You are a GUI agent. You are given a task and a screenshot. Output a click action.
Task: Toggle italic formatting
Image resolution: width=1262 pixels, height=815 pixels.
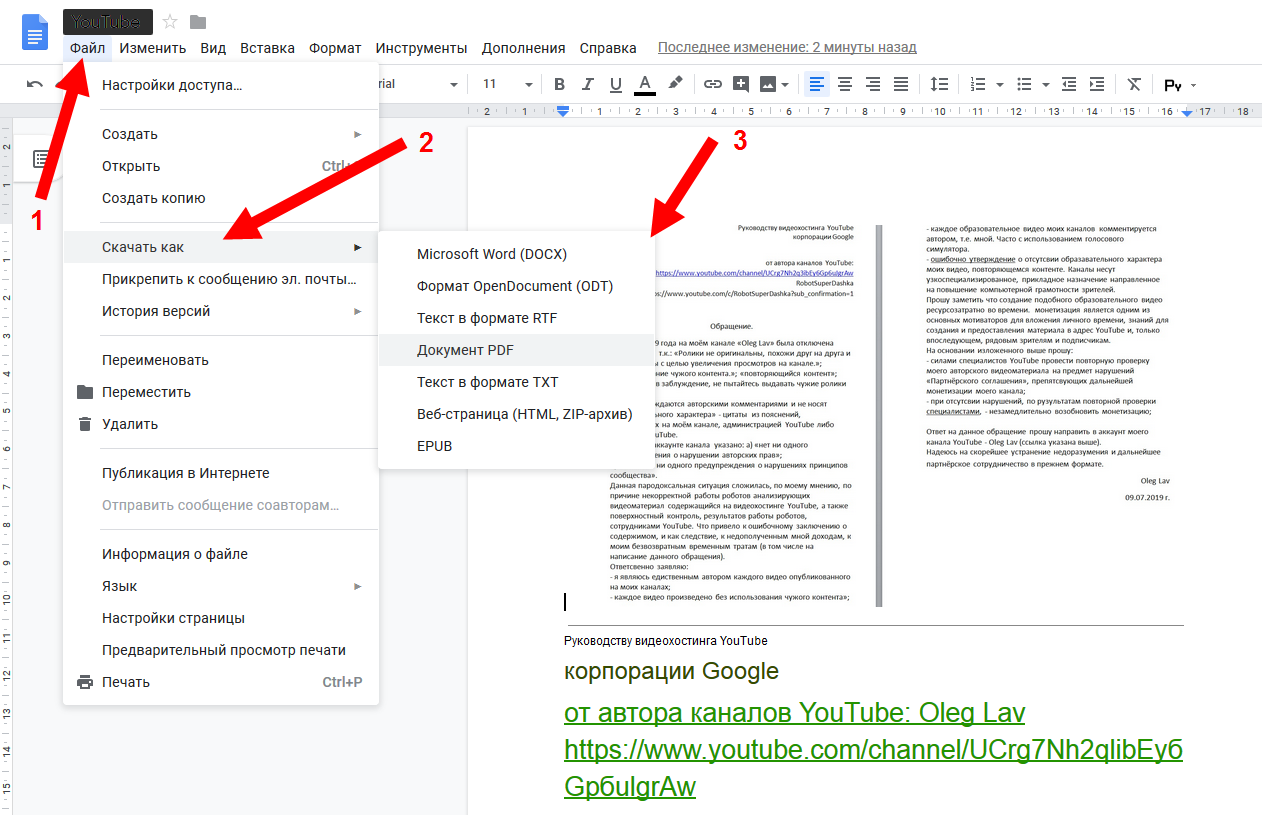[588, 84]
